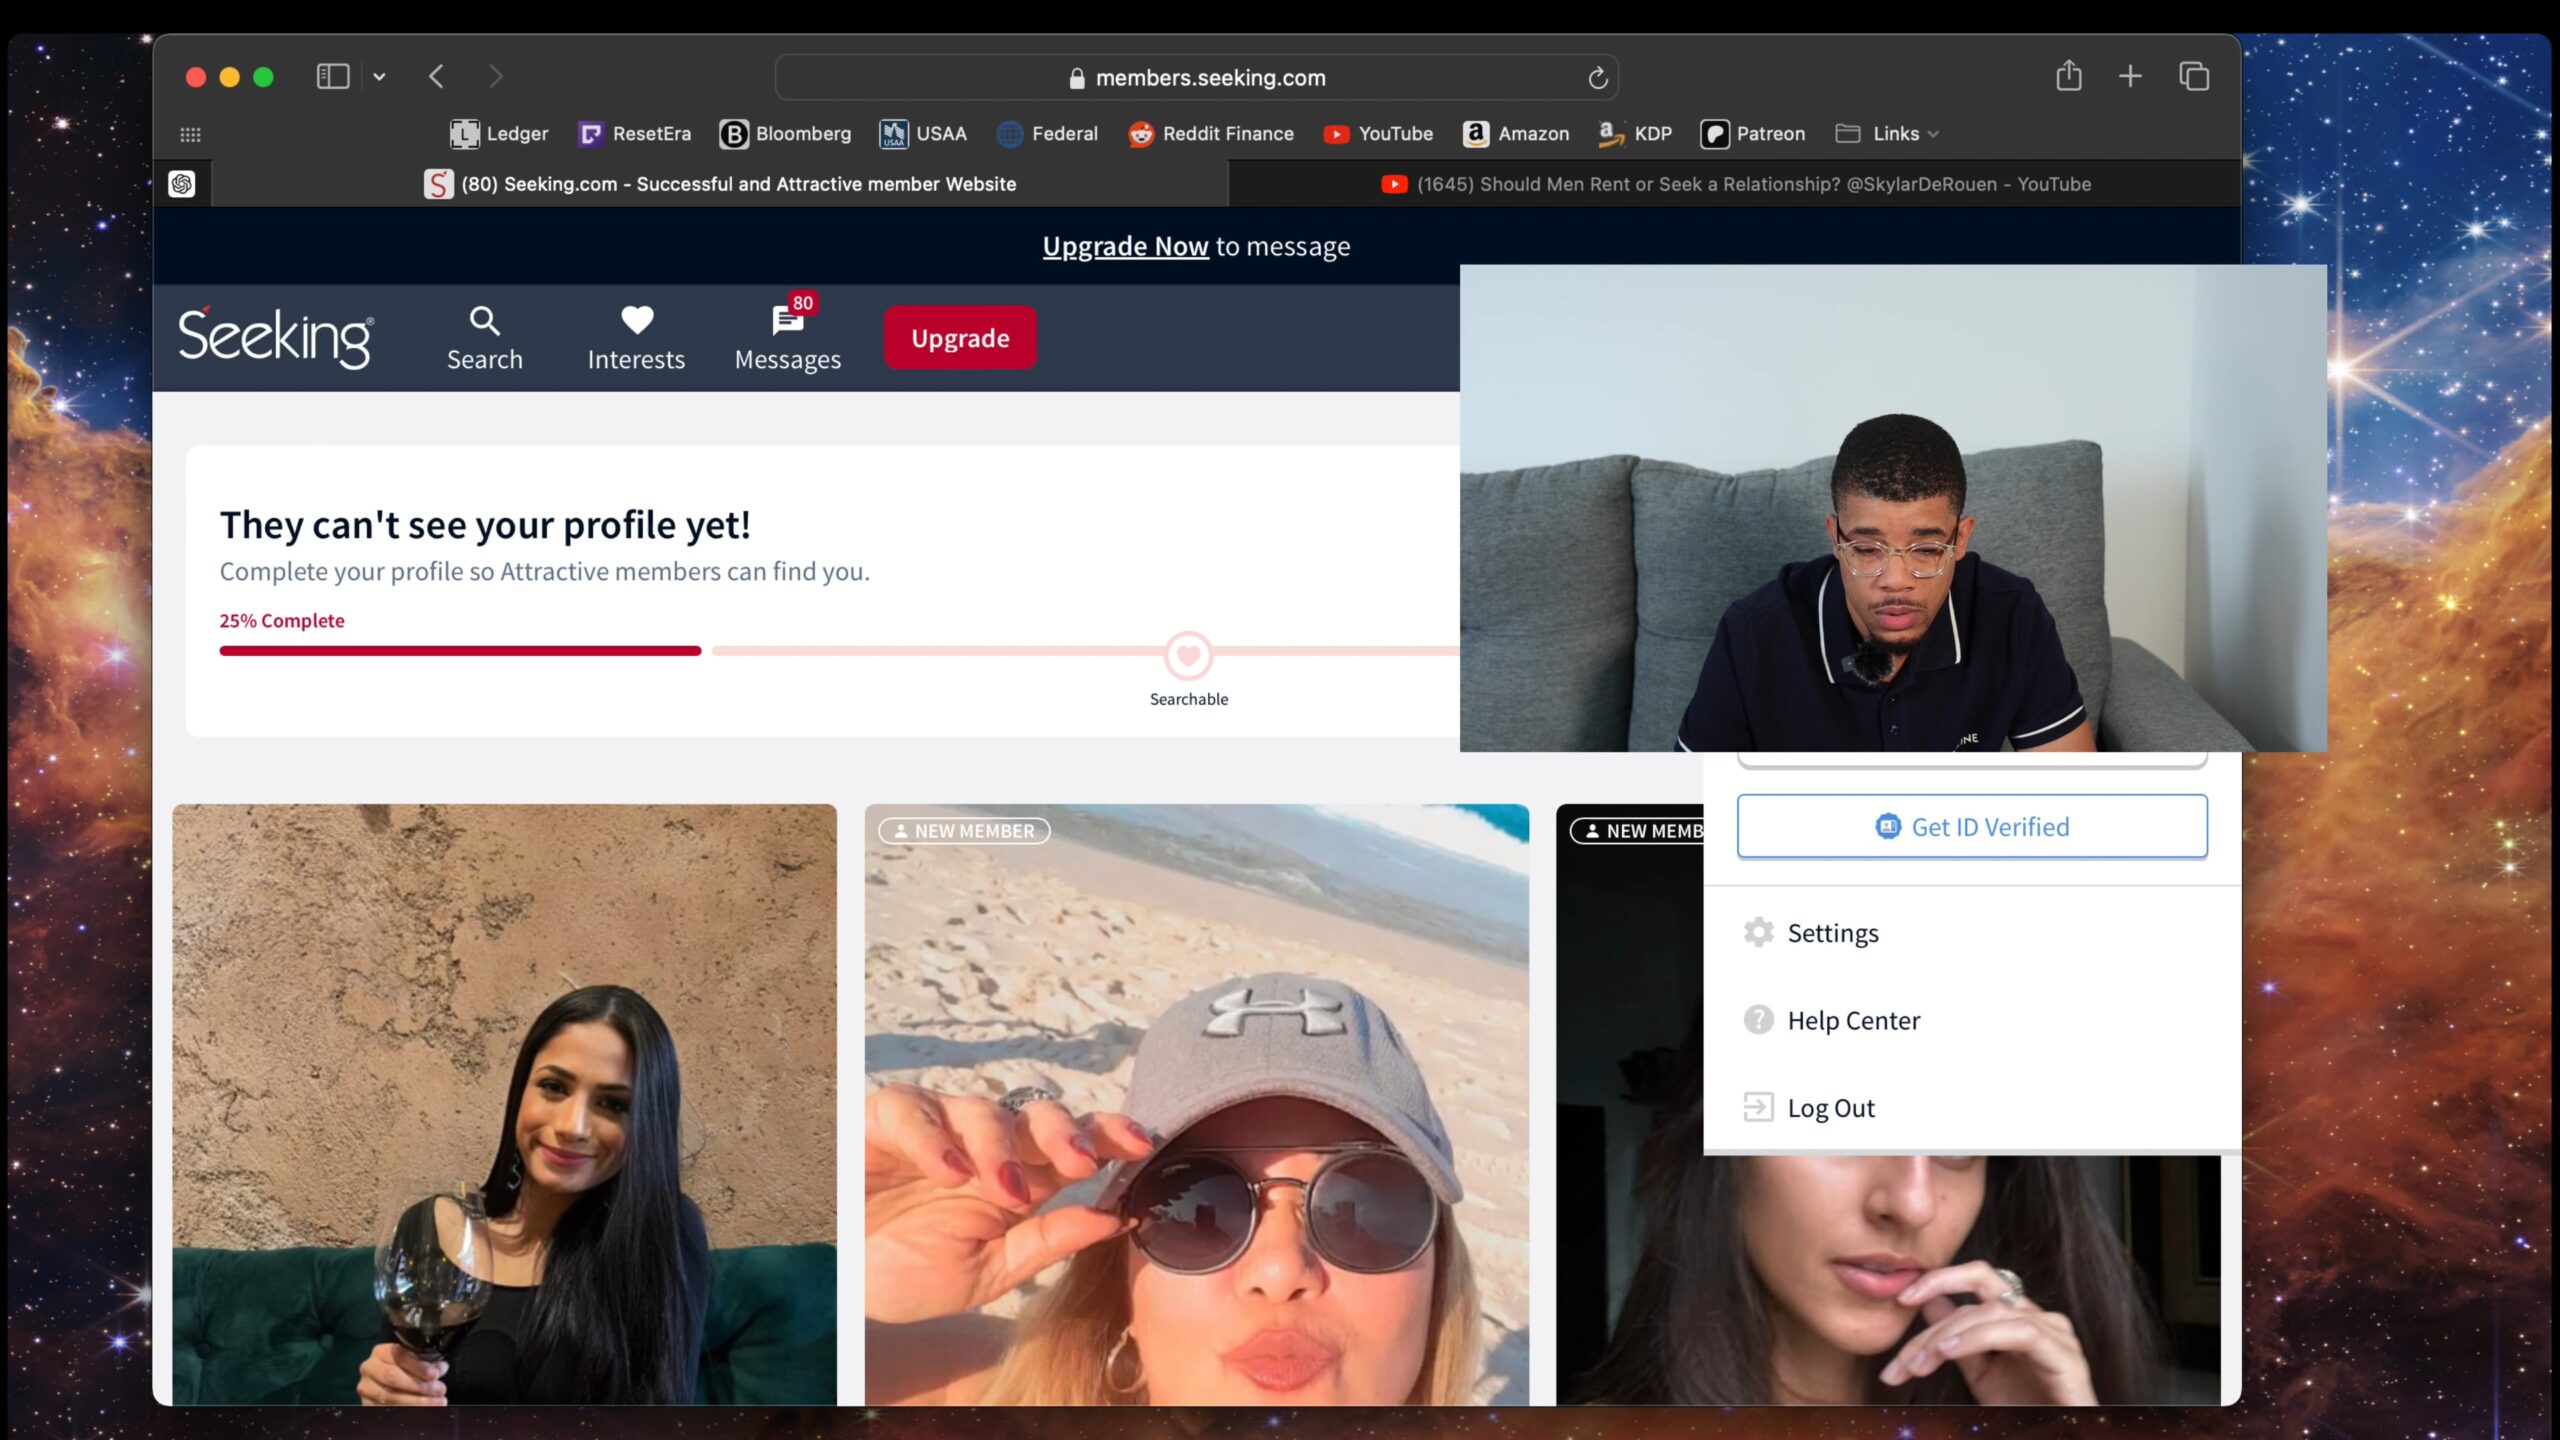Go back in Safari
The height and width of the screenshot is (1440, 2560).
tap(436, 77)
